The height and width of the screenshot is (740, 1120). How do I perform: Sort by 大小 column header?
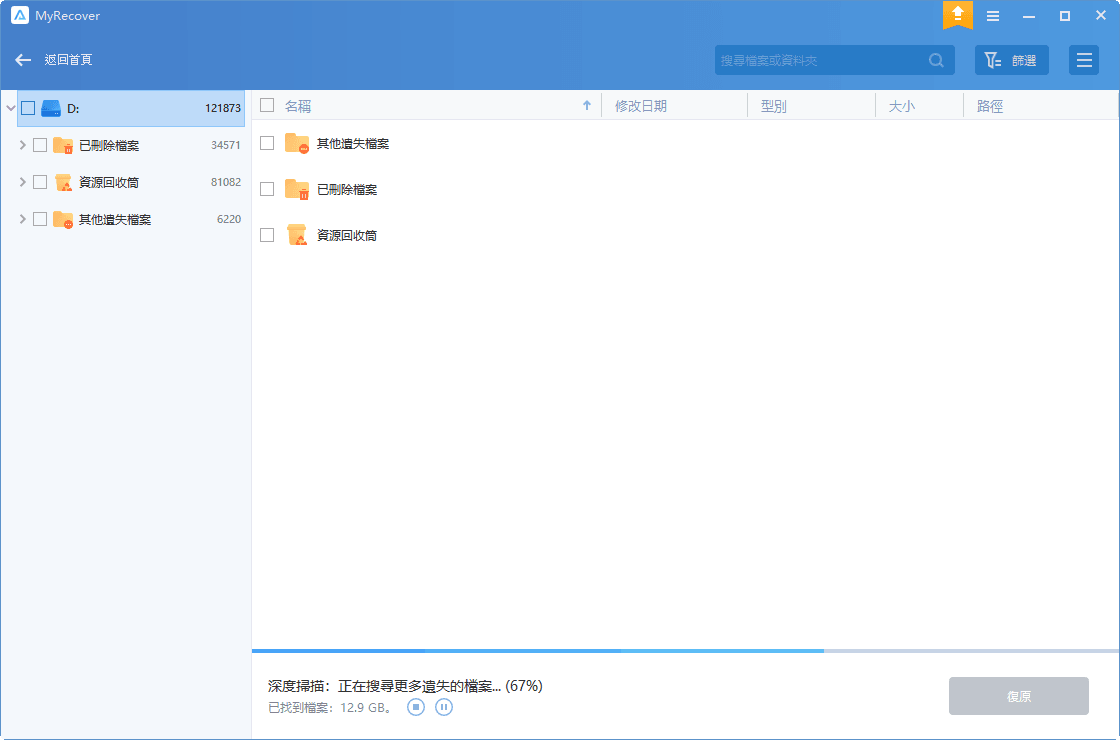tap(901, 106)
